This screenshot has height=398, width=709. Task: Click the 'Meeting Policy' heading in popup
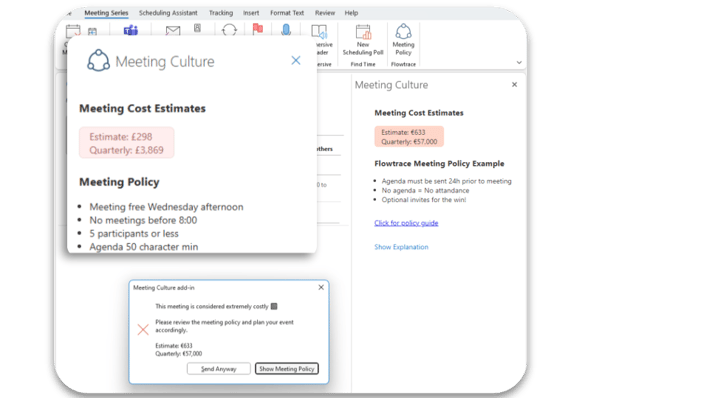click(119, 182)
